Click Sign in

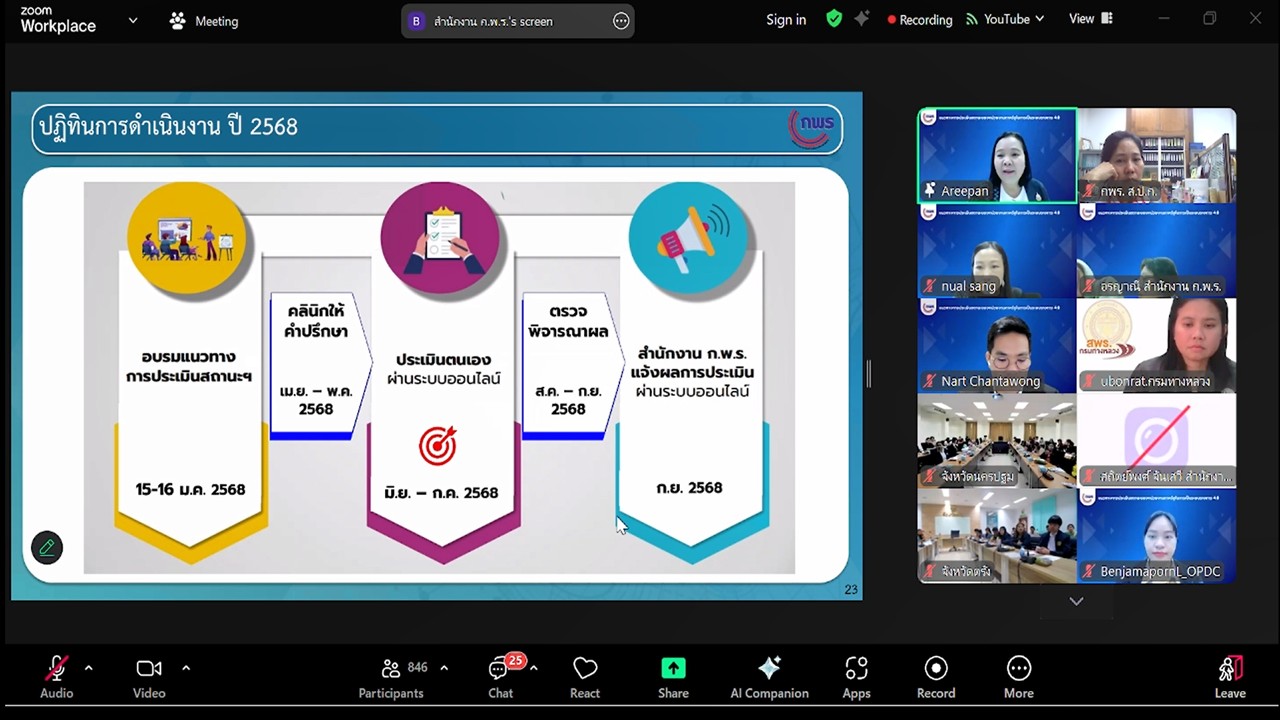tap(786, 20)
